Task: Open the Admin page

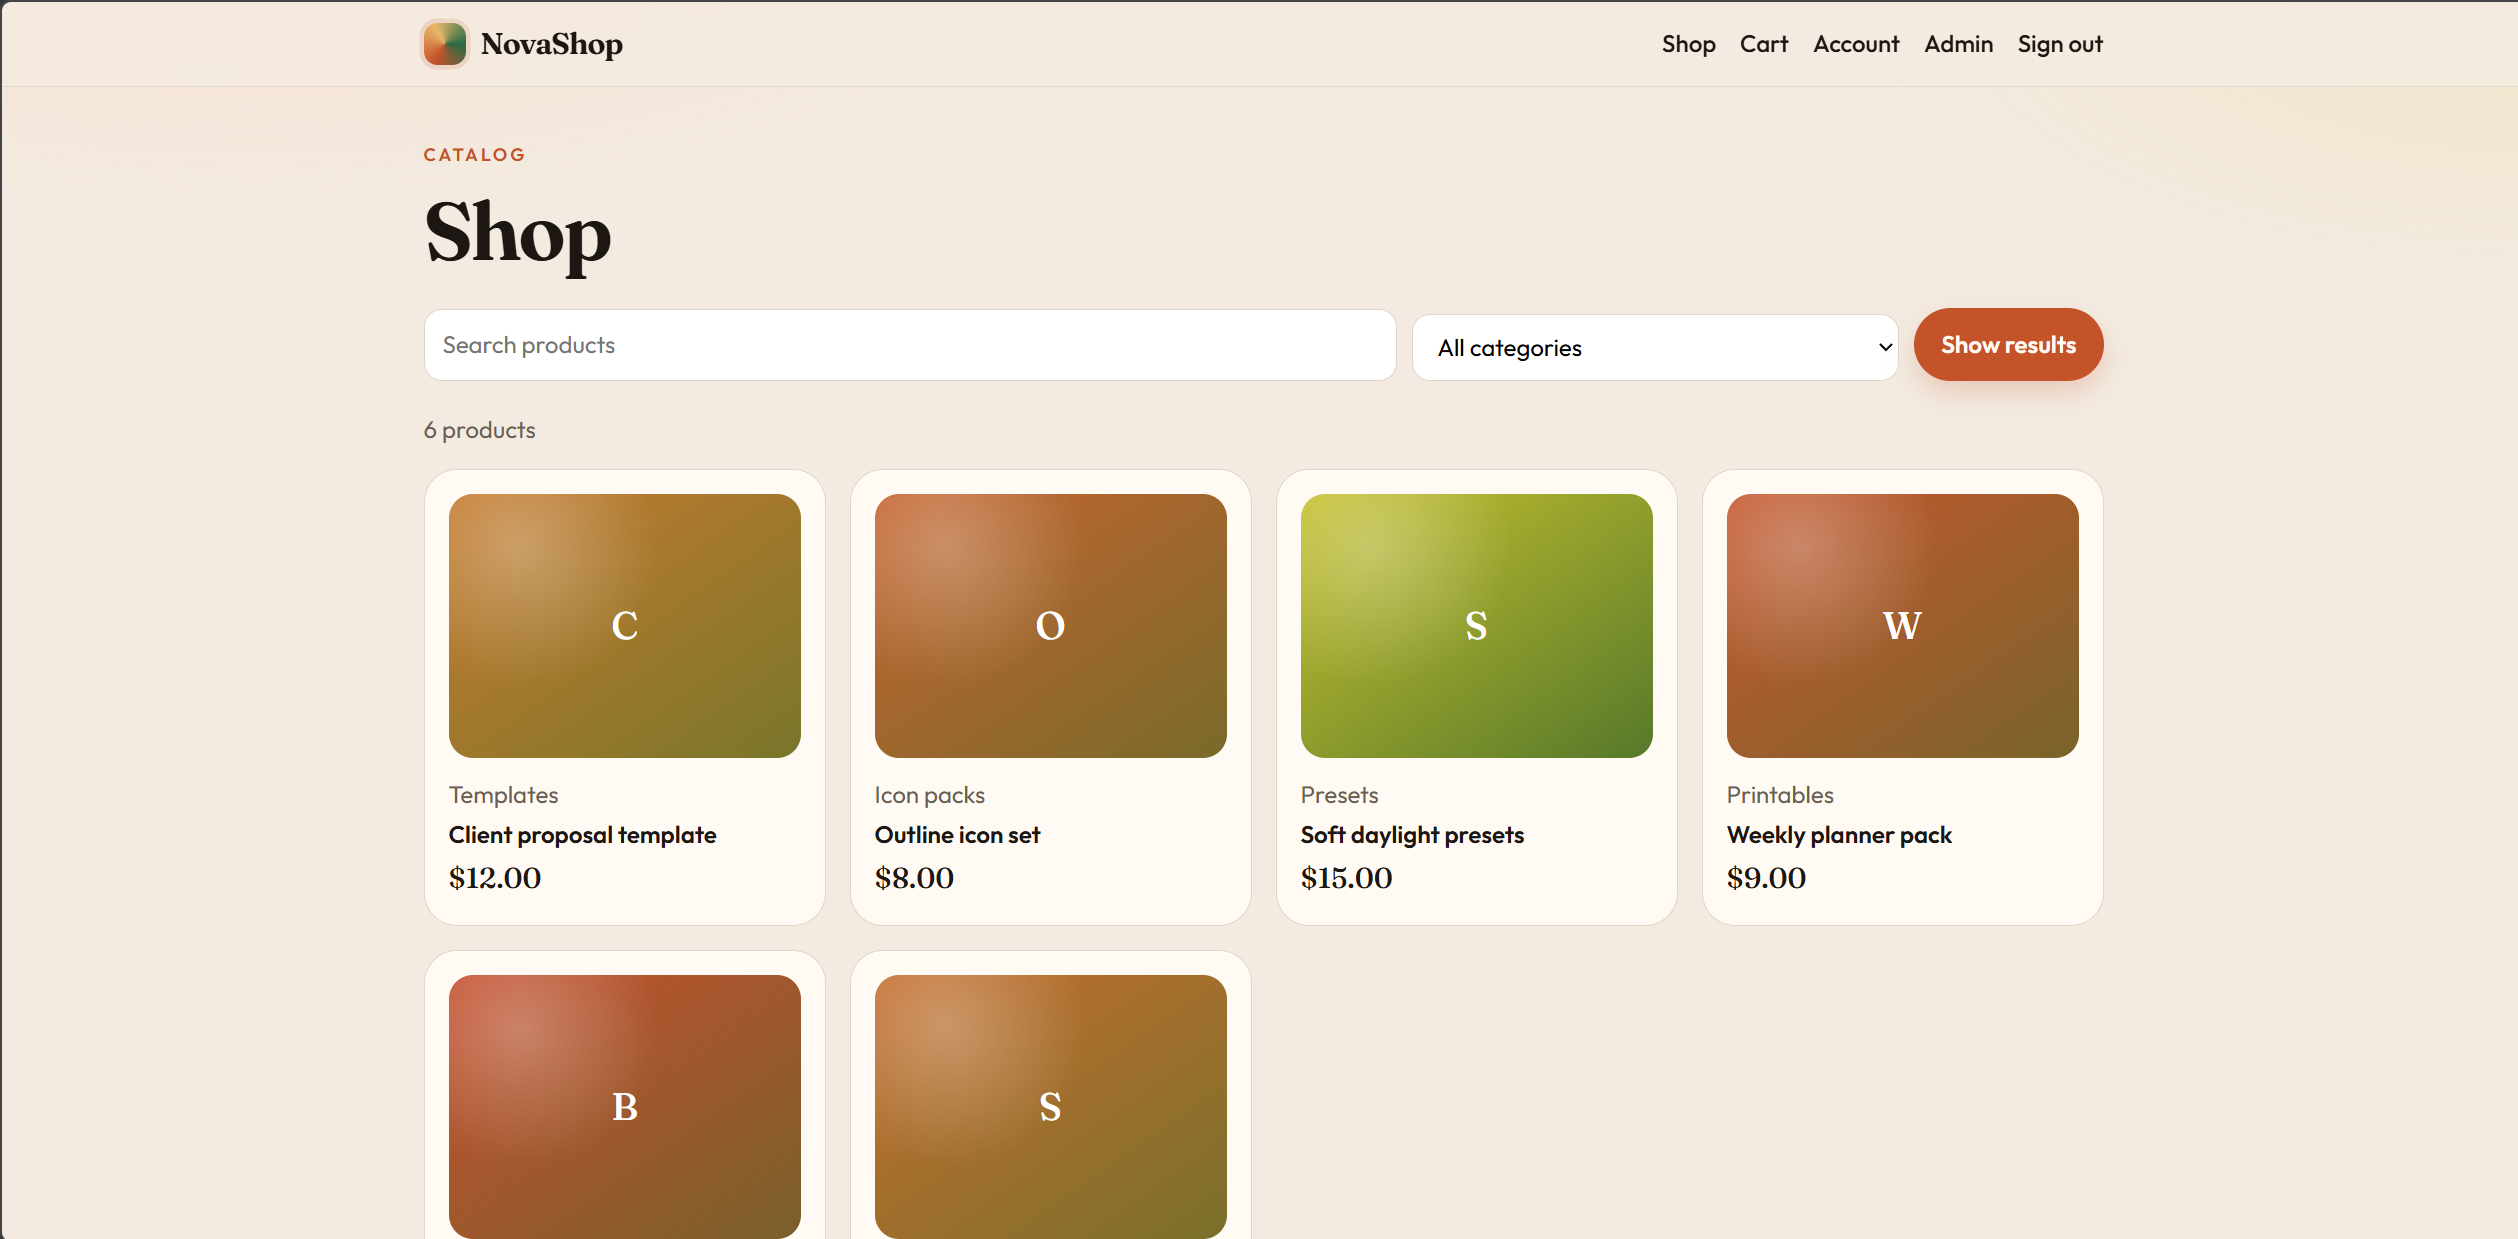Action: pyautogui.click(x=1958, y=44)
